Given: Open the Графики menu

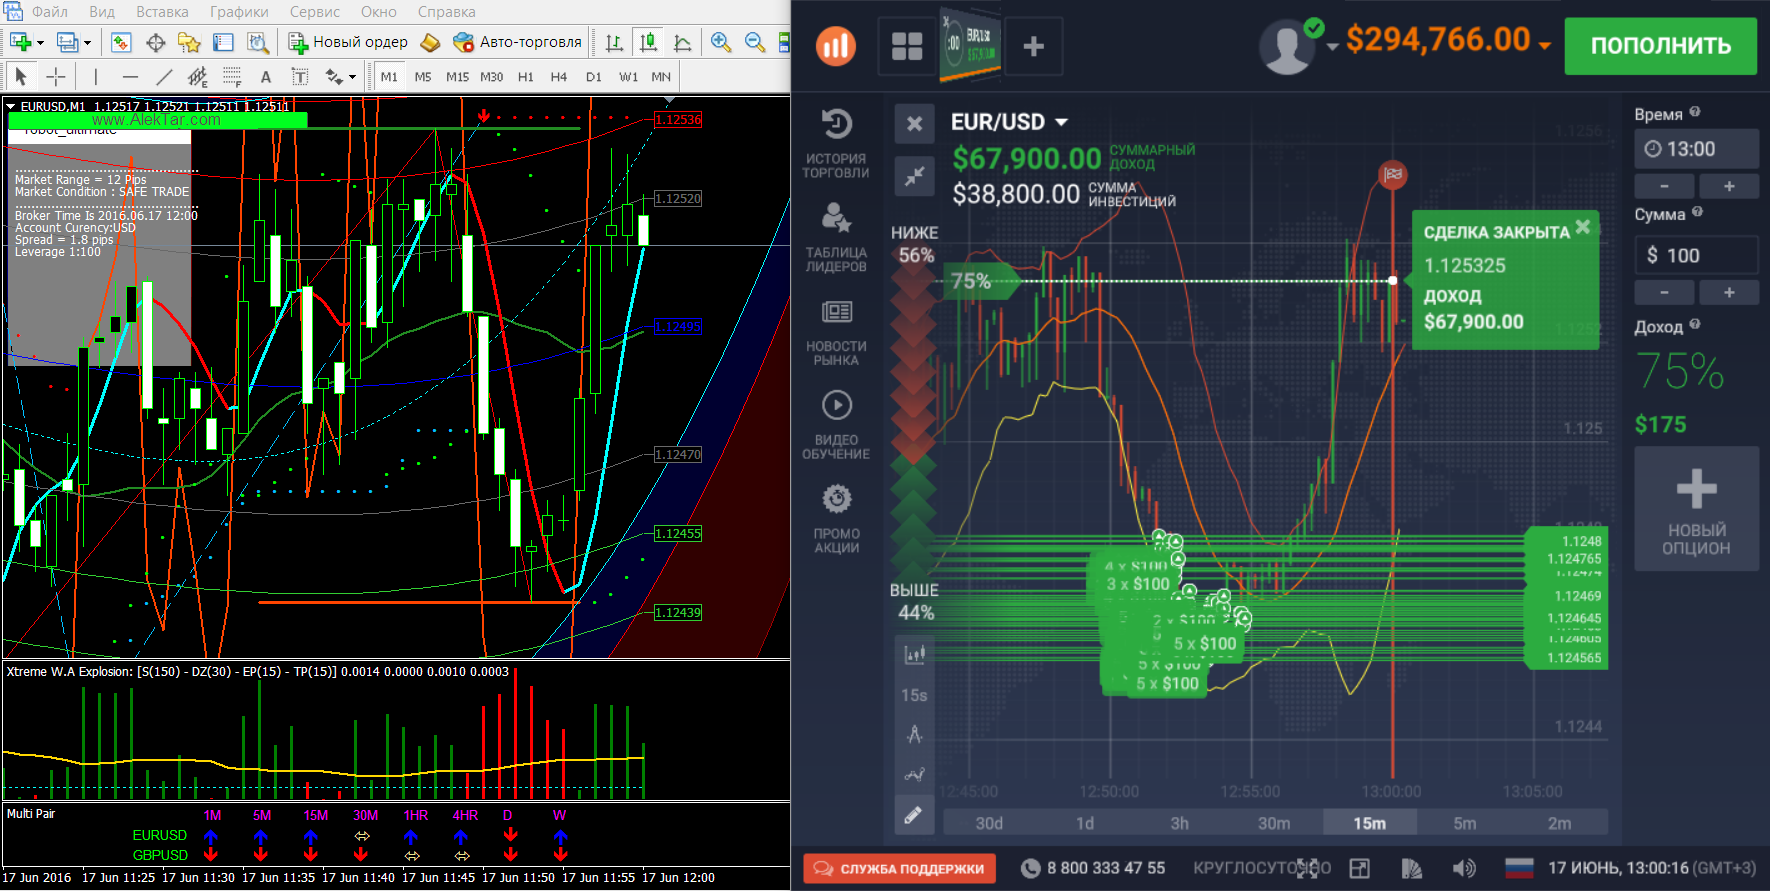Looking at the screenshot, I should tap(239, 12).
